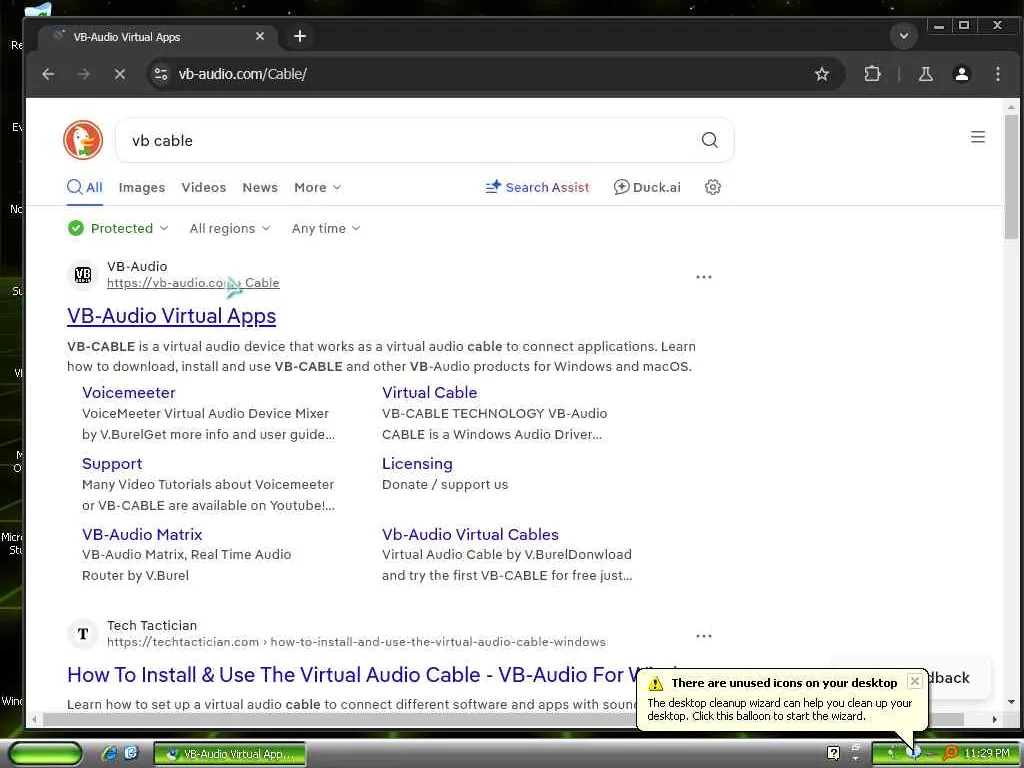Viewport: 1024px width, 768px height.
Task: Open Duck.ai chat
Action: [x=647, y=187]
